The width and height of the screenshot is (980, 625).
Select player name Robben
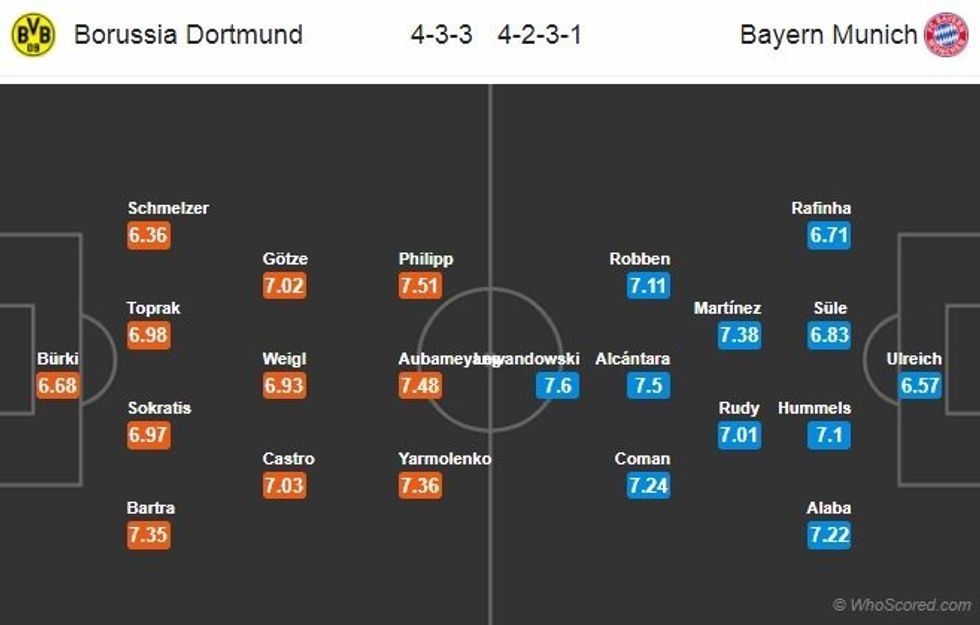640,259
